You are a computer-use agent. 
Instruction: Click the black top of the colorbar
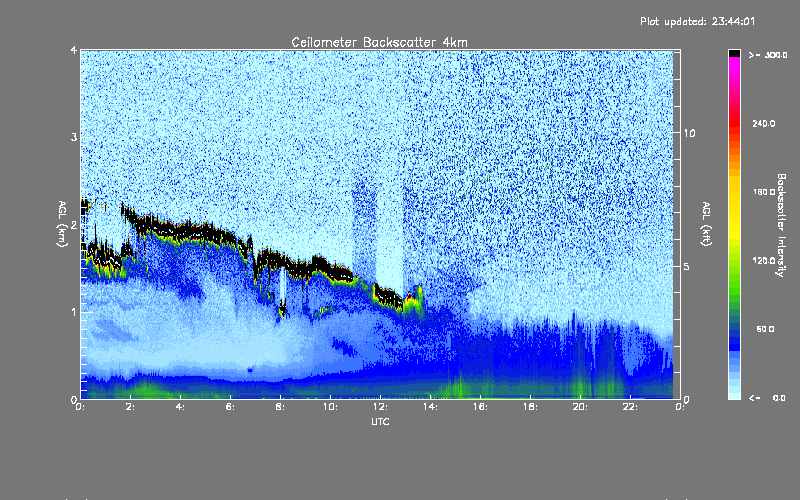tap(734, 53)
